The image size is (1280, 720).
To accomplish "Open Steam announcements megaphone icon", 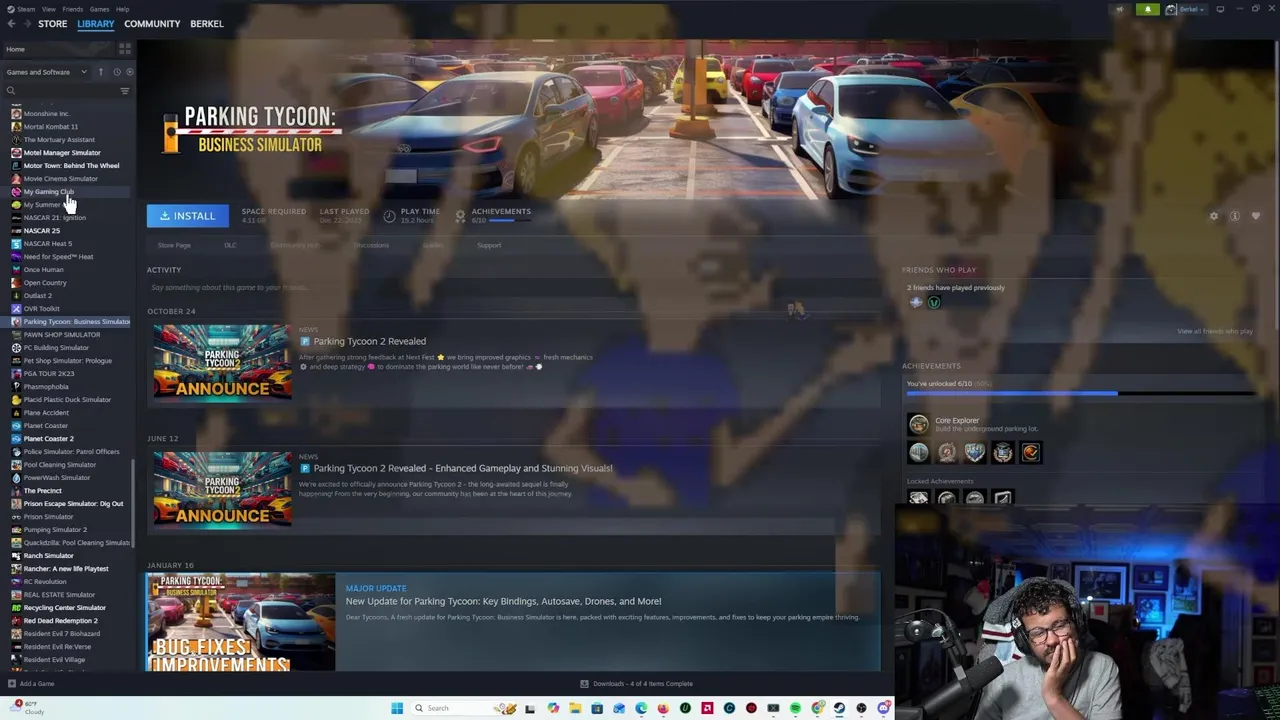I will (x=1119, y=9).
